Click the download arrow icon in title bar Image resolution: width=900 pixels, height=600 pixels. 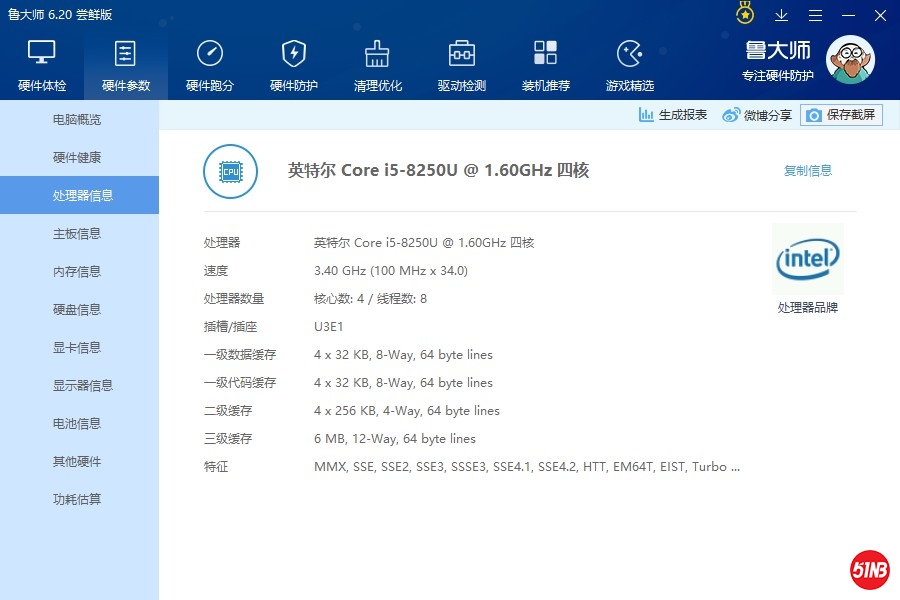click(782, 15)
